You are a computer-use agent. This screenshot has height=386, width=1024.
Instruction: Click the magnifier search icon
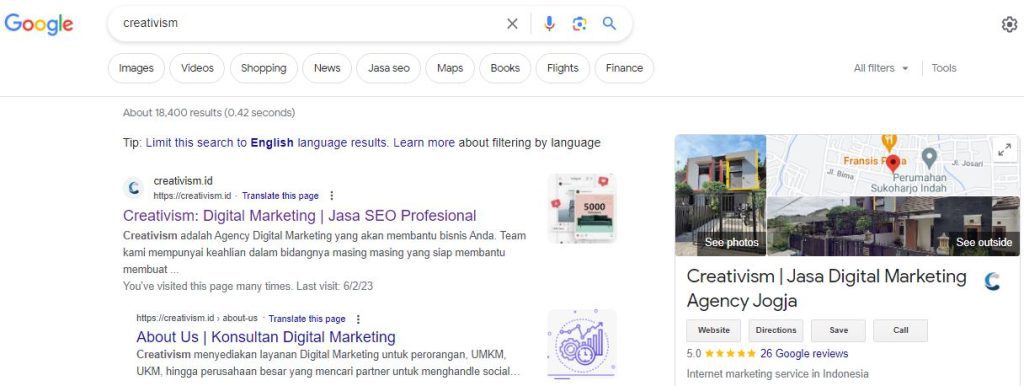pyautogui.click(x=609, y=24)
